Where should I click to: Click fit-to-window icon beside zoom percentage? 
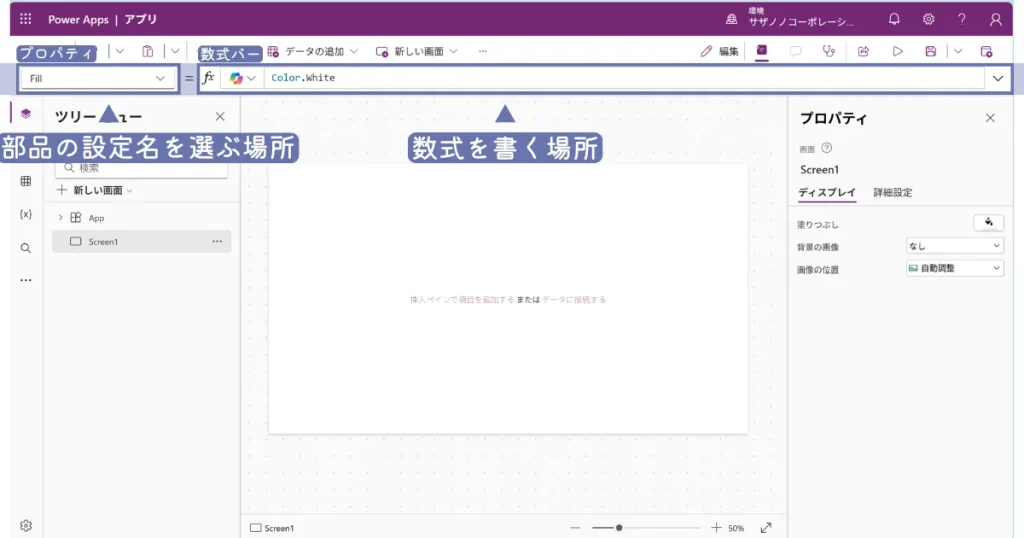point(766,528)
